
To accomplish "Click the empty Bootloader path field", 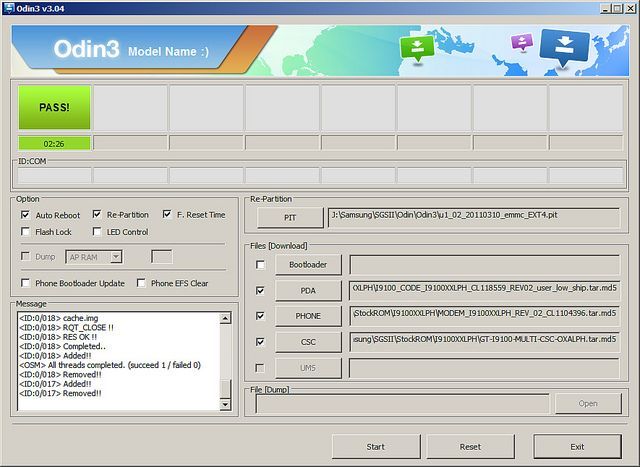I will coord(485,265).
